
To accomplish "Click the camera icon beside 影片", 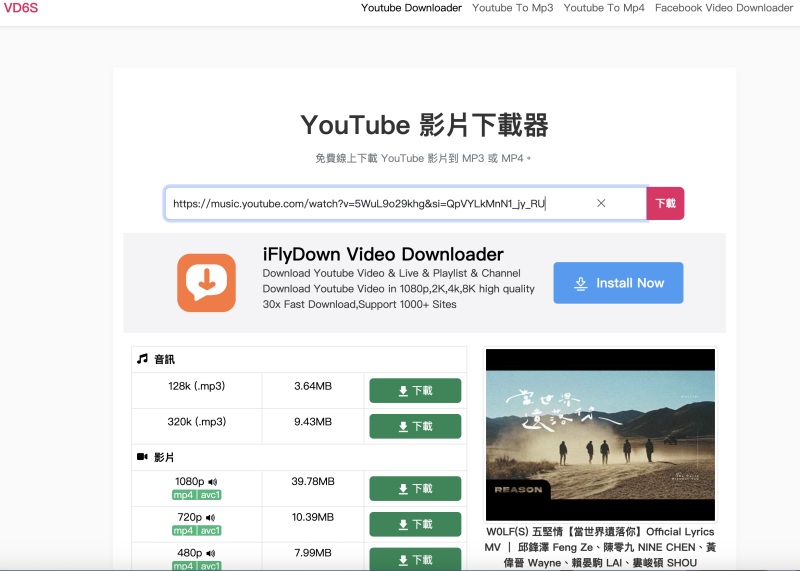I will click(x=142, y=457).
